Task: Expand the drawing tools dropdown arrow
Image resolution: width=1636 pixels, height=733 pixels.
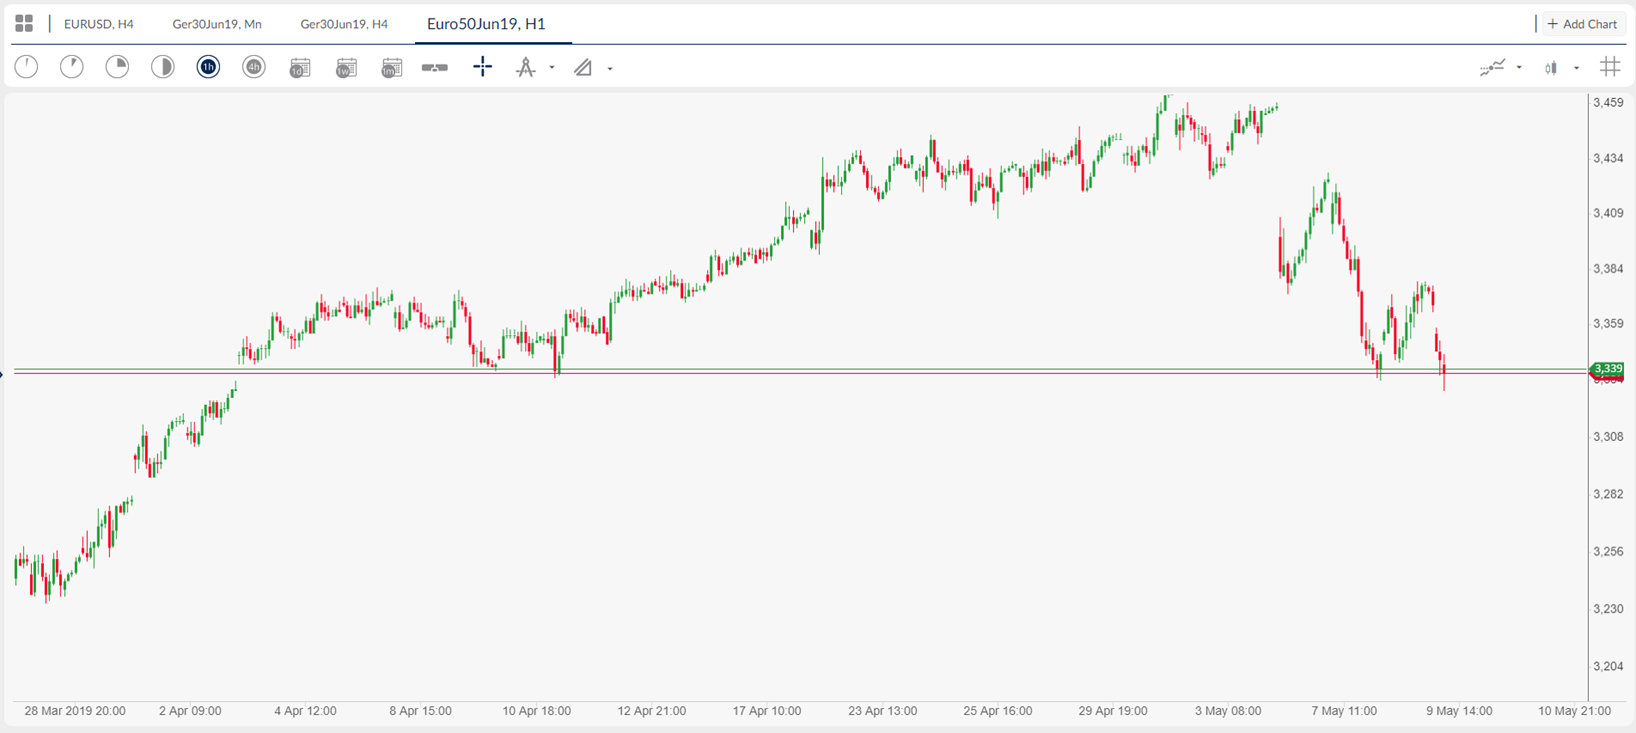Action: tap(552, 68)
